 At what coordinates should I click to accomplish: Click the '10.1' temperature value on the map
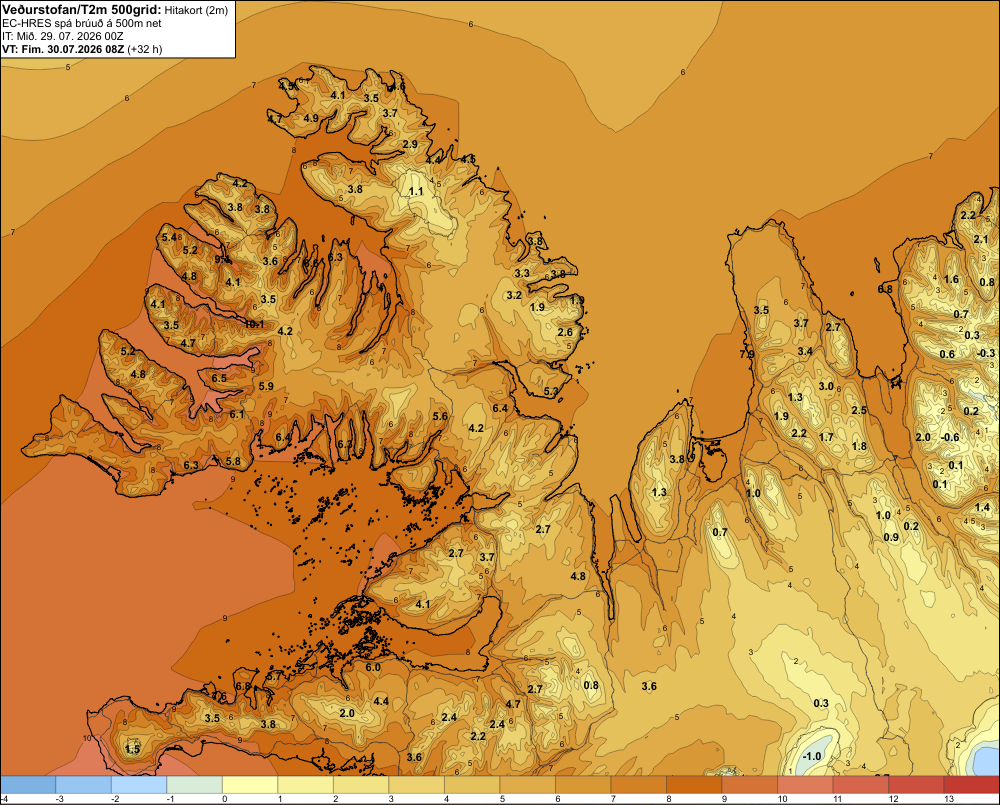coord(254,324)
